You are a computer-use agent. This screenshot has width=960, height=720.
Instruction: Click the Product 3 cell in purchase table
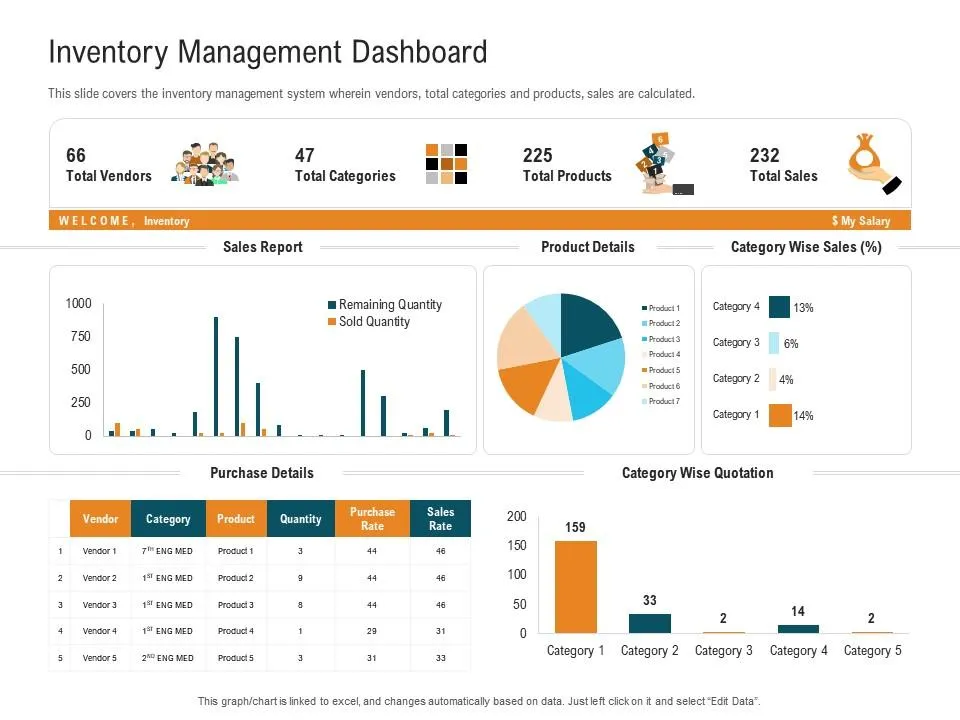point(236,605)
